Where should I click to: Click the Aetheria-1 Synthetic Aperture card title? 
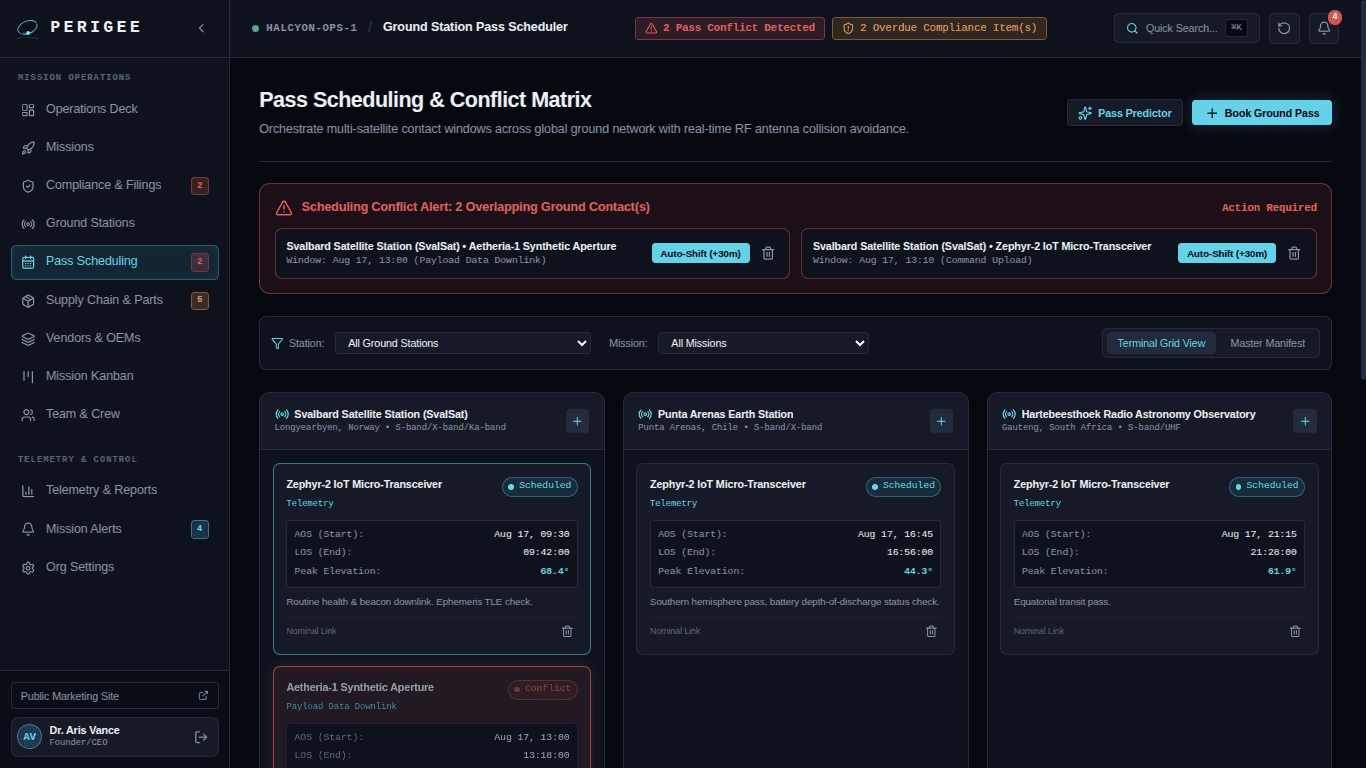tap(360, 687)
